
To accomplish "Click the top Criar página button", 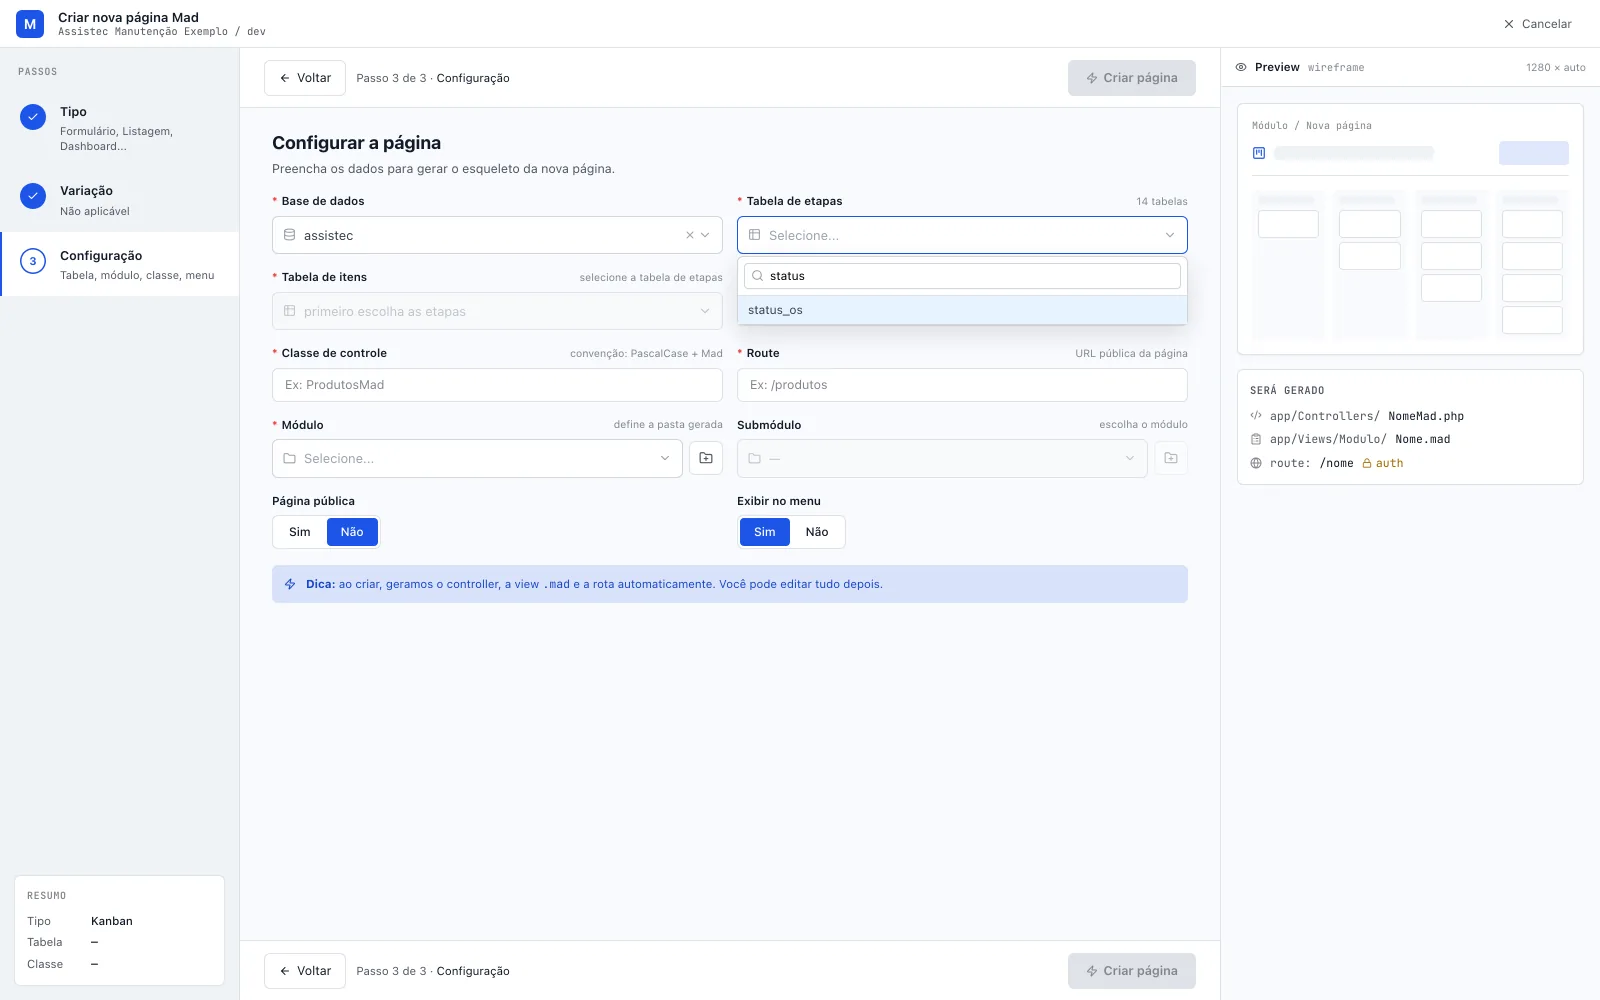I will [x=1132, y=78].
